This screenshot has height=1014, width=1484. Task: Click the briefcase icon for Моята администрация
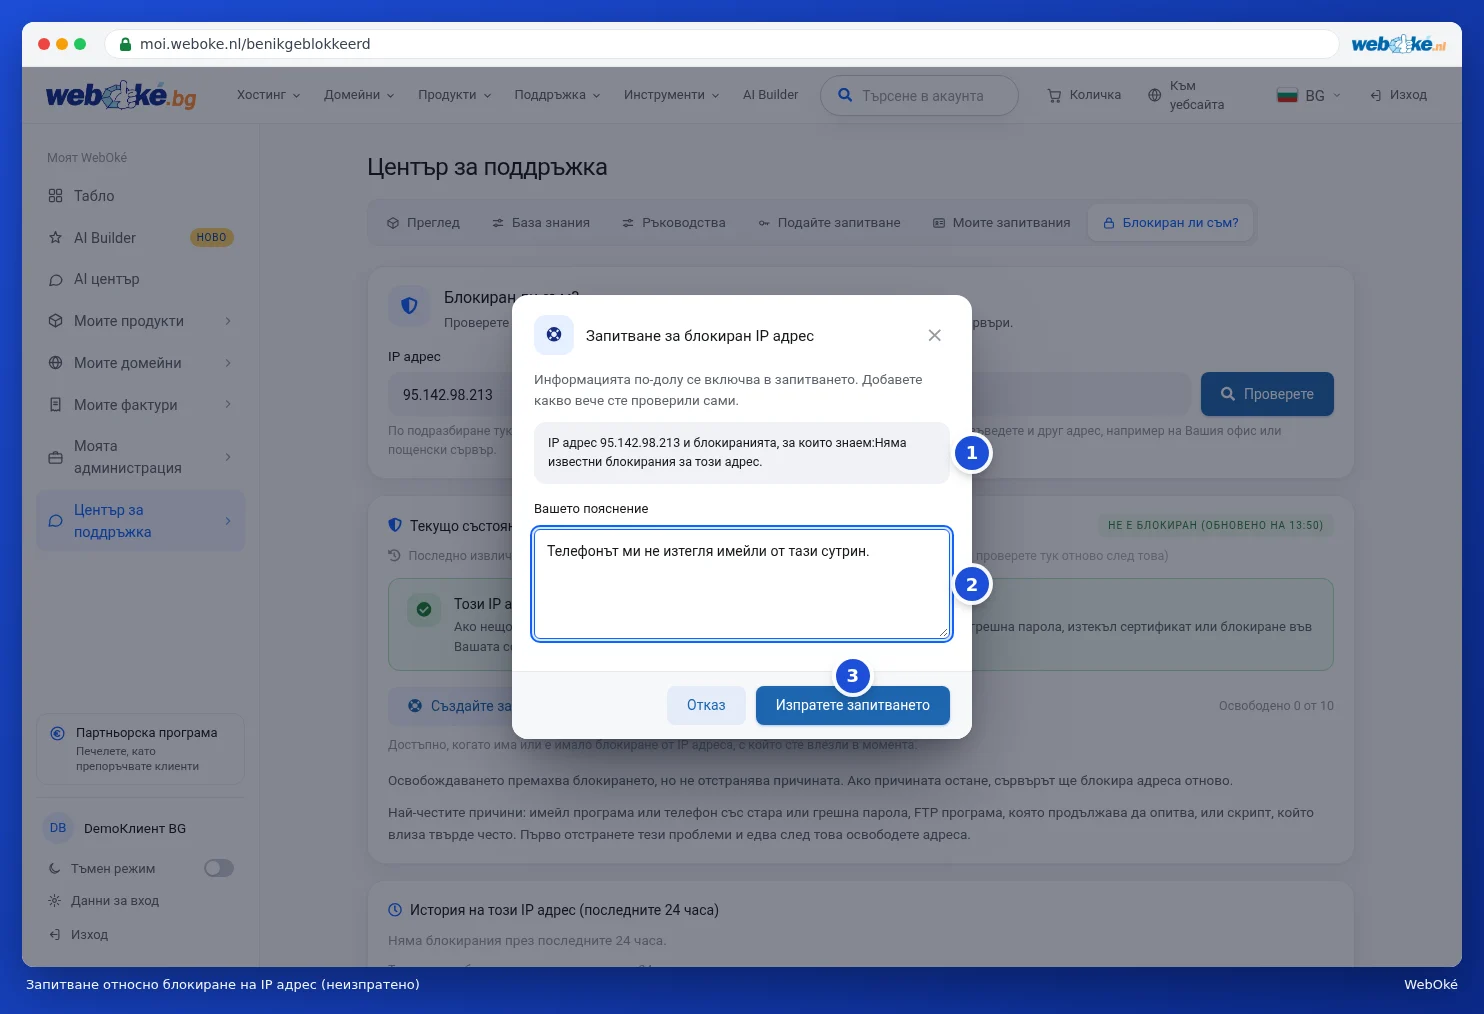point(55,457)
